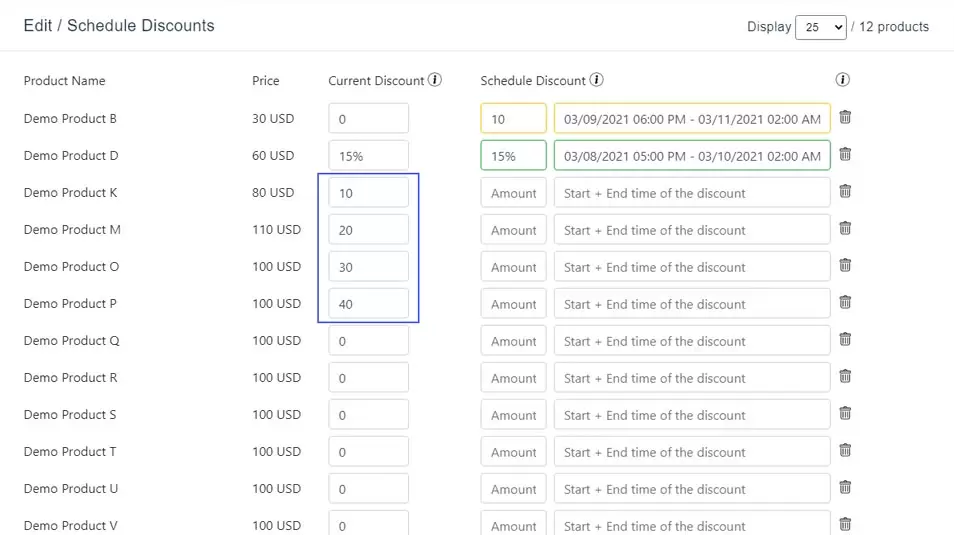
Task: Edit current discount of Demo Product B
Action: click(x=369, y=119)
